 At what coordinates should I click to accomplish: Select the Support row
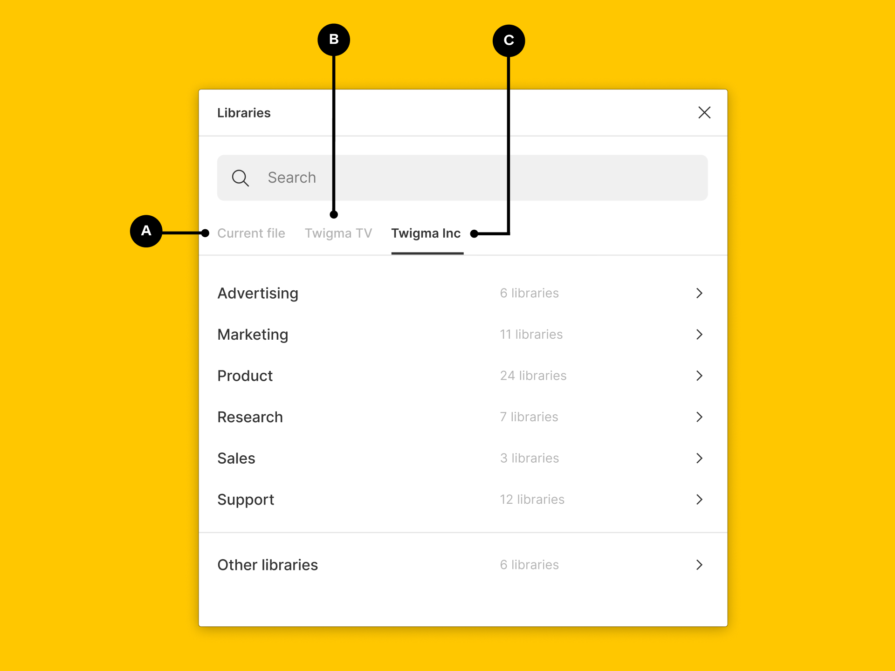pos(245,499)
